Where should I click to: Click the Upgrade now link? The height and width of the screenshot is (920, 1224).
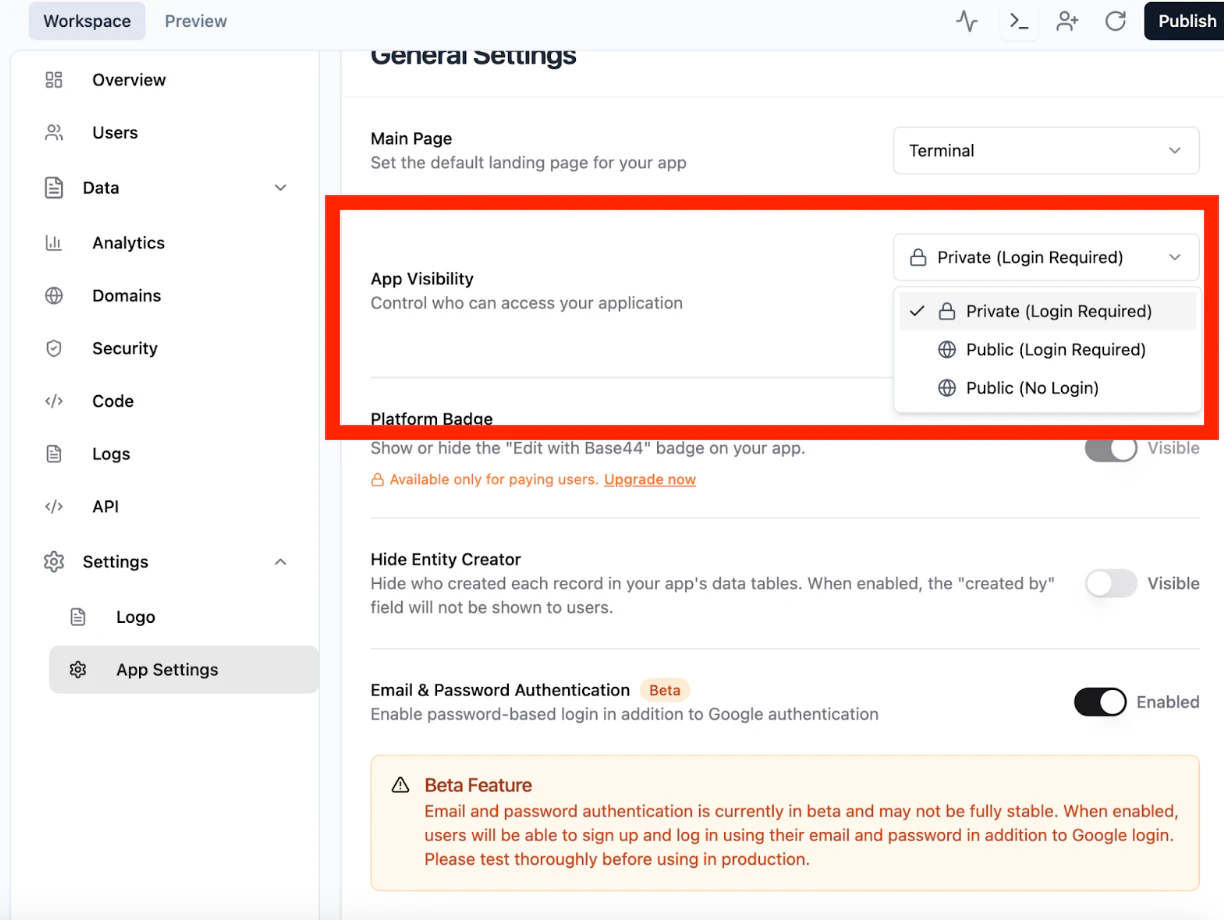tap(650, 480)
